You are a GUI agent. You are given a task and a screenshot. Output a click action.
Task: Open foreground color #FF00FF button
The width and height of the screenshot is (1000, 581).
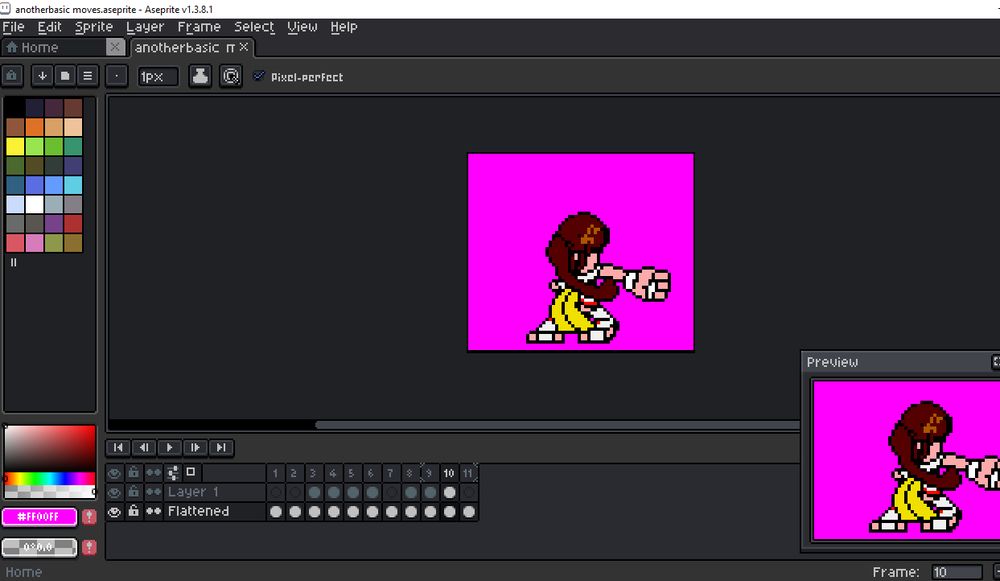click(40, 517)
